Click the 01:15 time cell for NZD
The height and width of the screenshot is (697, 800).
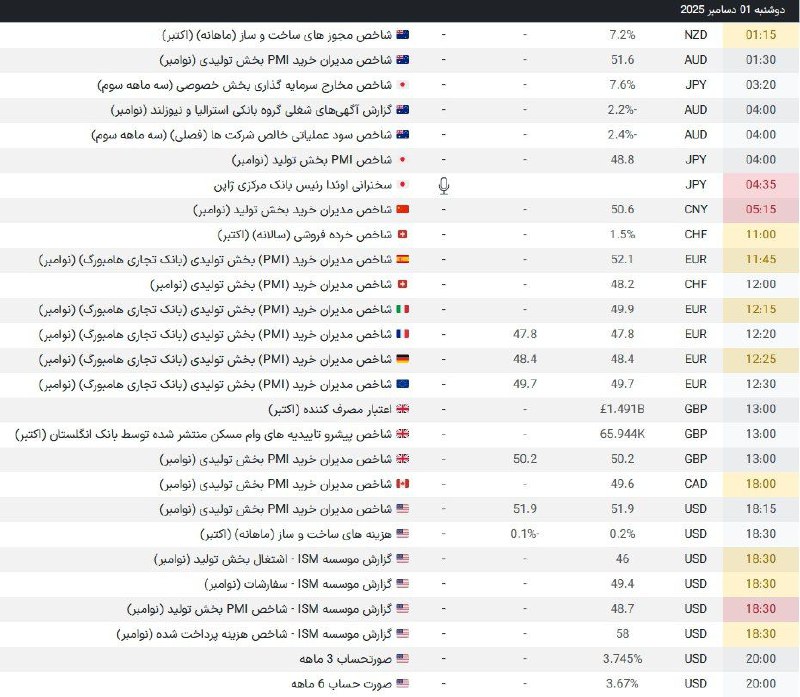click(759, 35)
